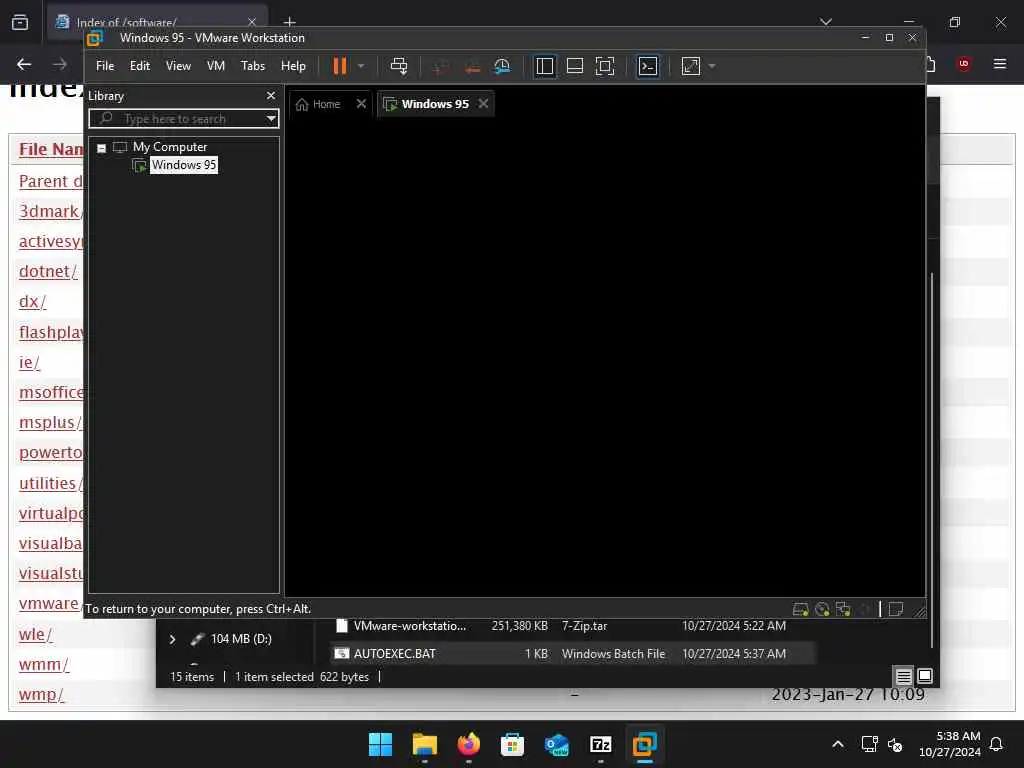Click the stretch guest display icon
1024x768 pixels.
pyautogui.click(x=690, y=66)
